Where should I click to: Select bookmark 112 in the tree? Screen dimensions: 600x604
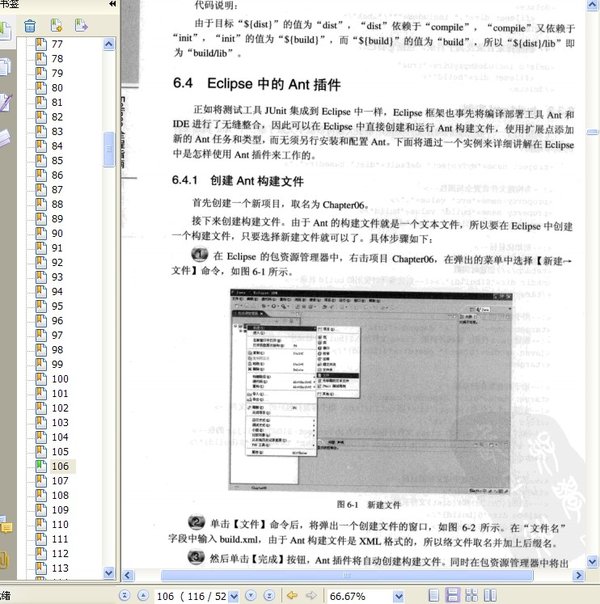click(x=60, y=554)
